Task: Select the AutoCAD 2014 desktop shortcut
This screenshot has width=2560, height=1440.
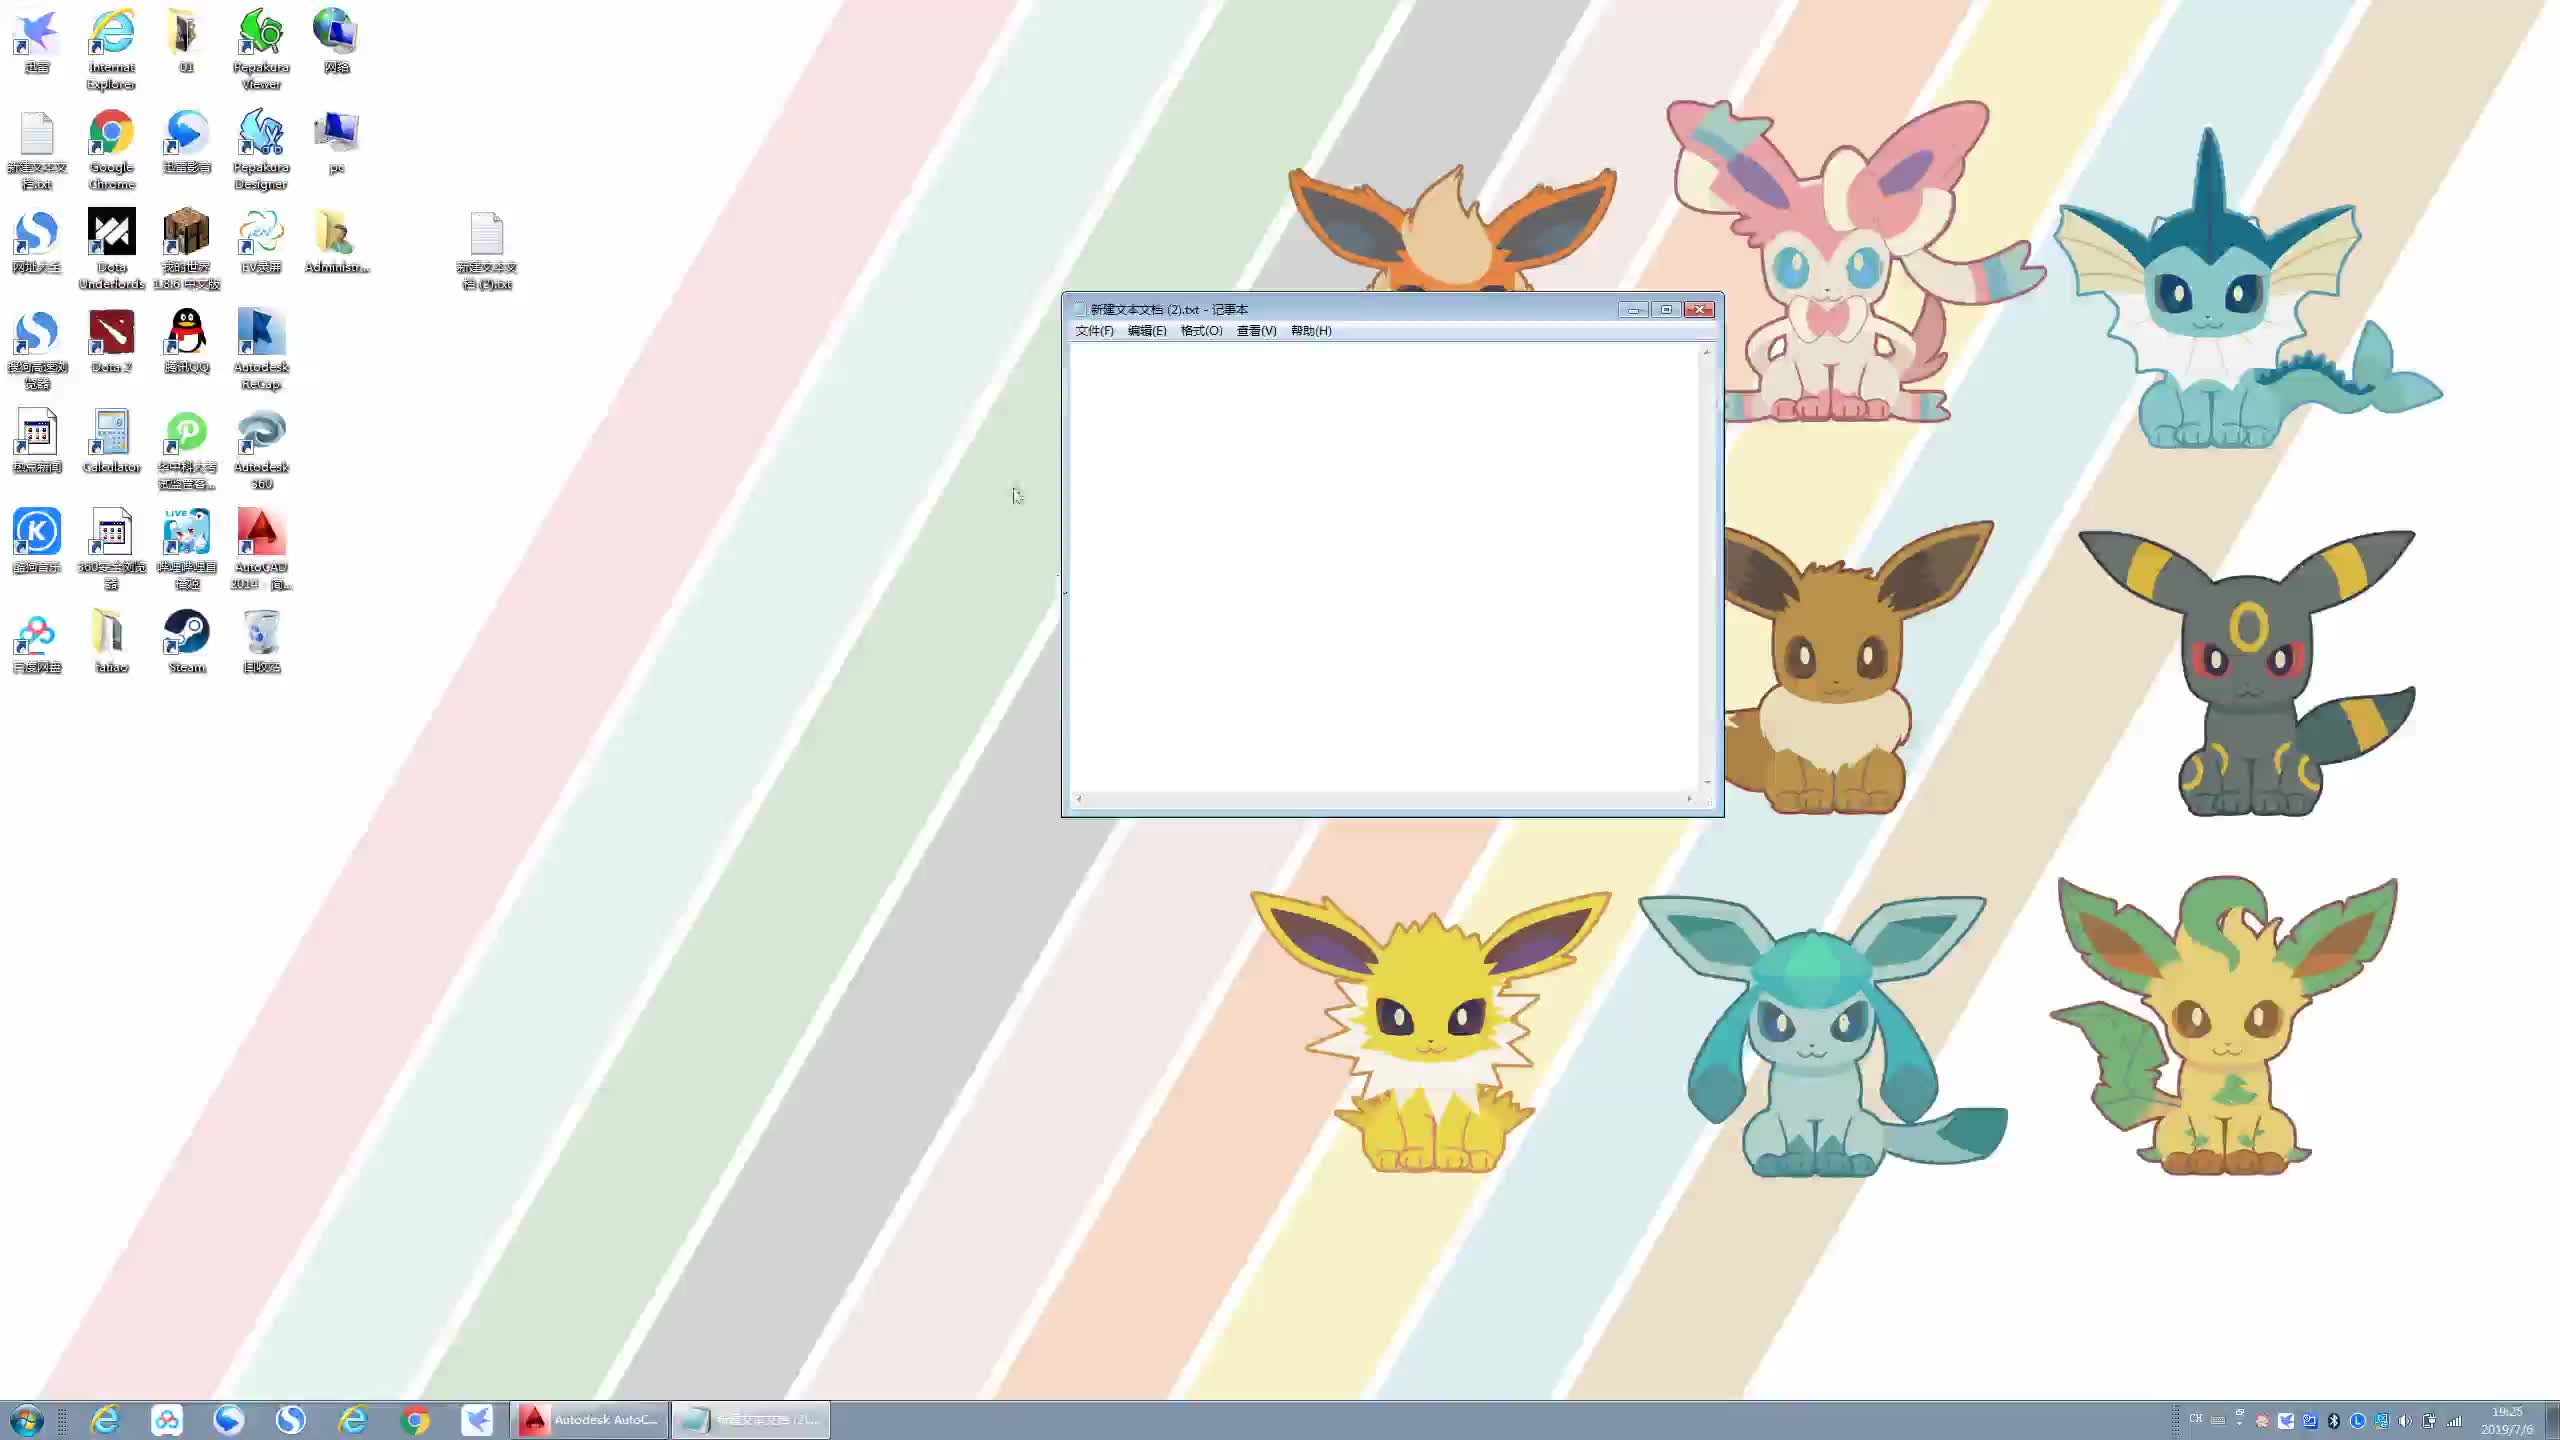Action: [x=261, y=550]
